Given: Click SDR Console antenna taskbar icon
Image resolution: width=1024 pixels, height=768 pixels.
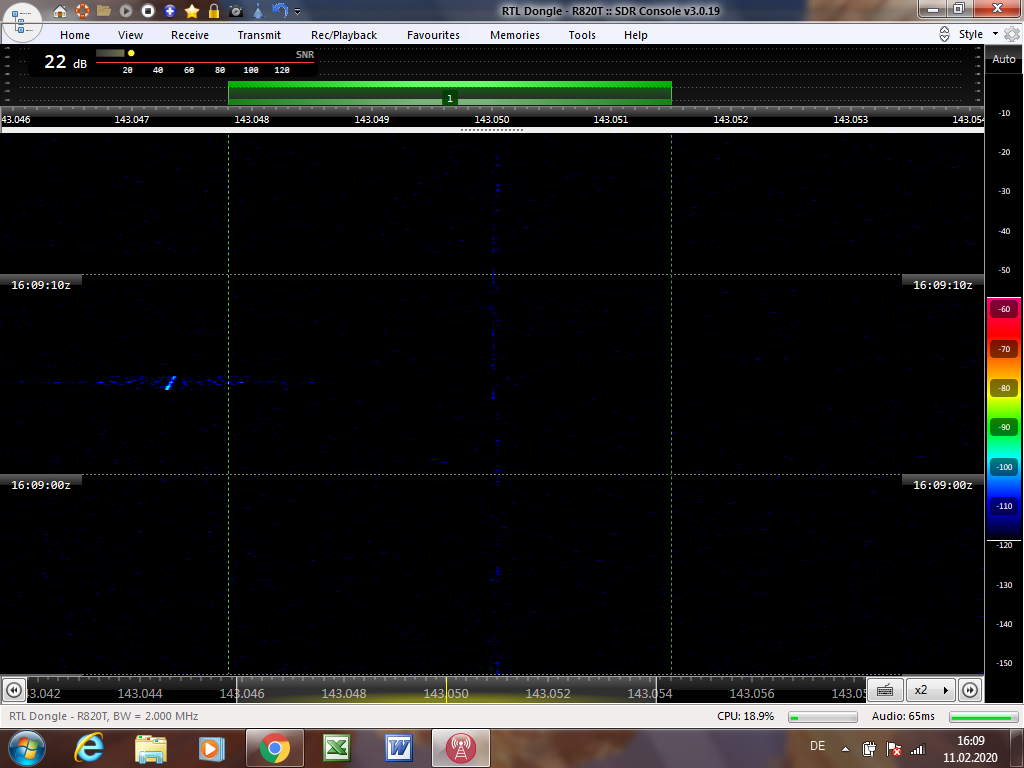Looking at the screenshot, I should [x=460, y=748].
